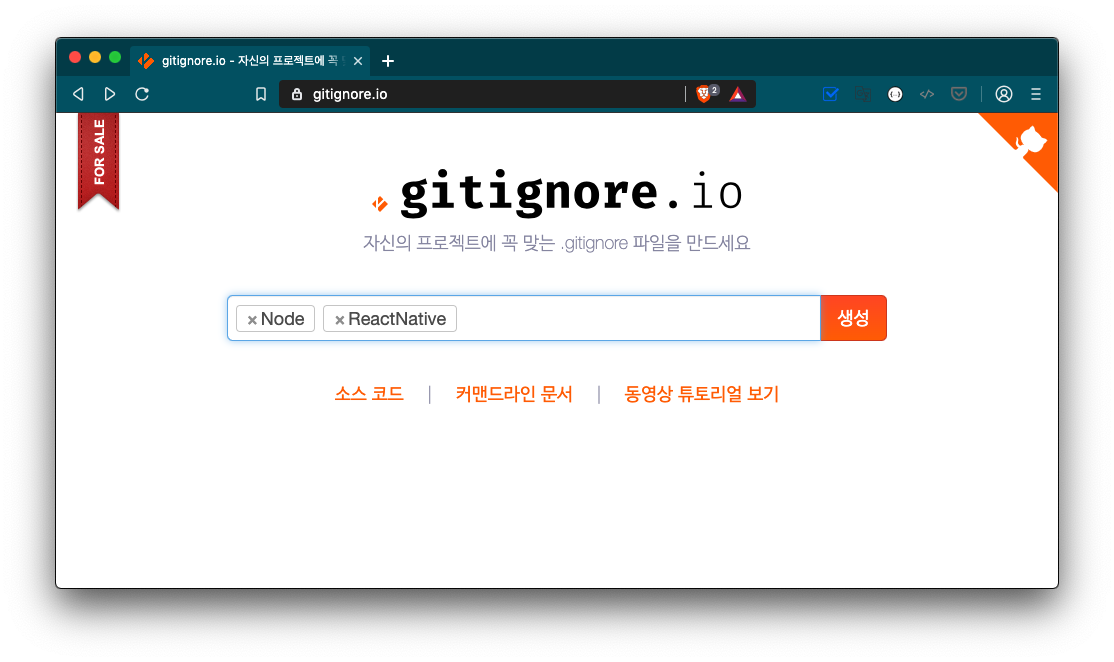
Task: Click the ReactNative tag label
Action: 397,319
